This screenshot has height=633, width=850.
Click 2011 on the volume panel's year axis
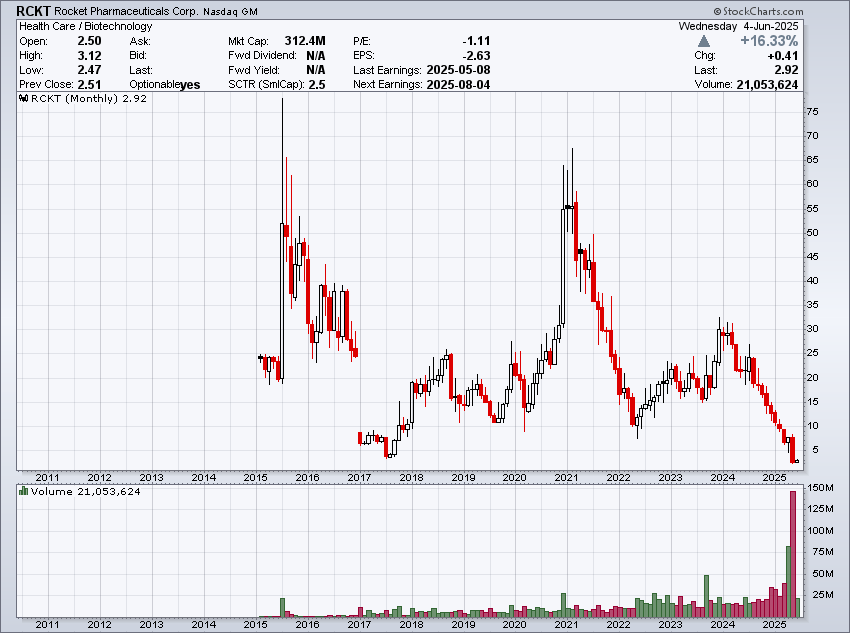pos(47,624)
